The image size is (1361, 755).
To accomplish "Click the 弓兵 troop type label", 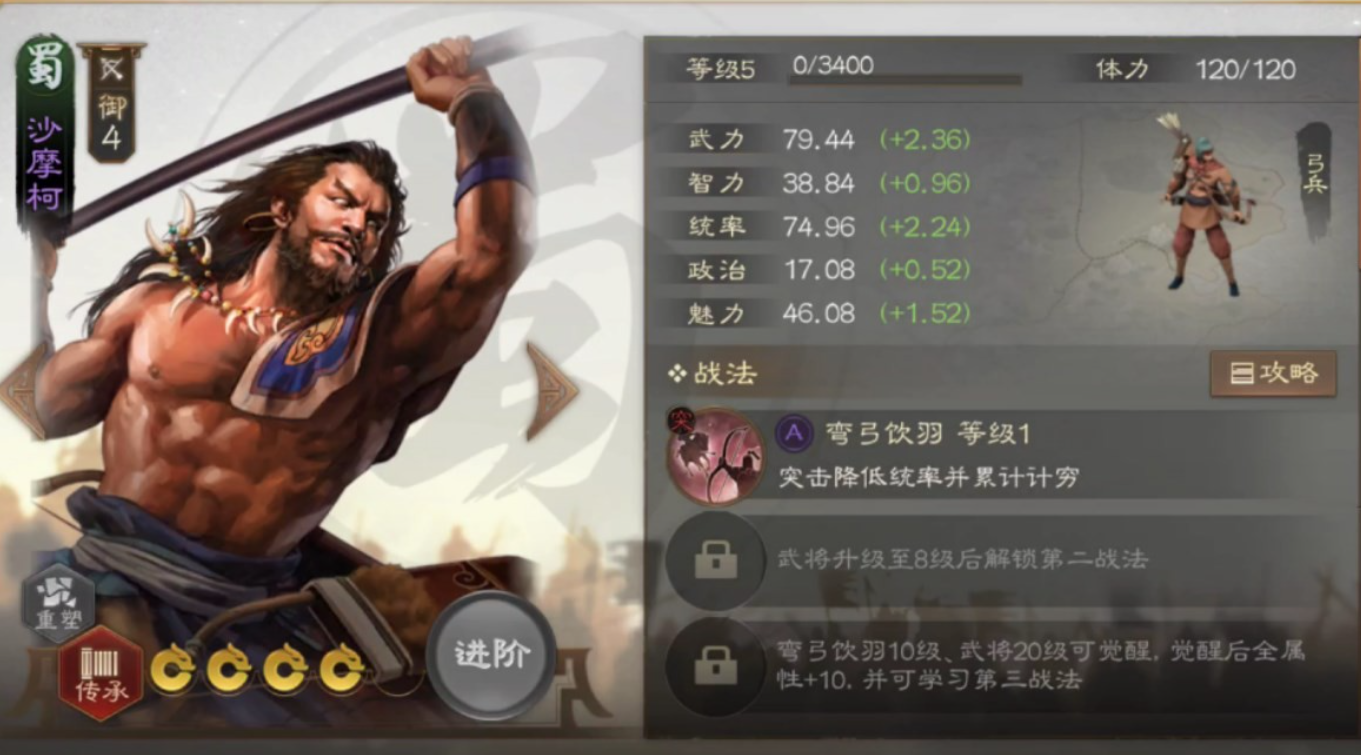I will [x=1315, y=175].
